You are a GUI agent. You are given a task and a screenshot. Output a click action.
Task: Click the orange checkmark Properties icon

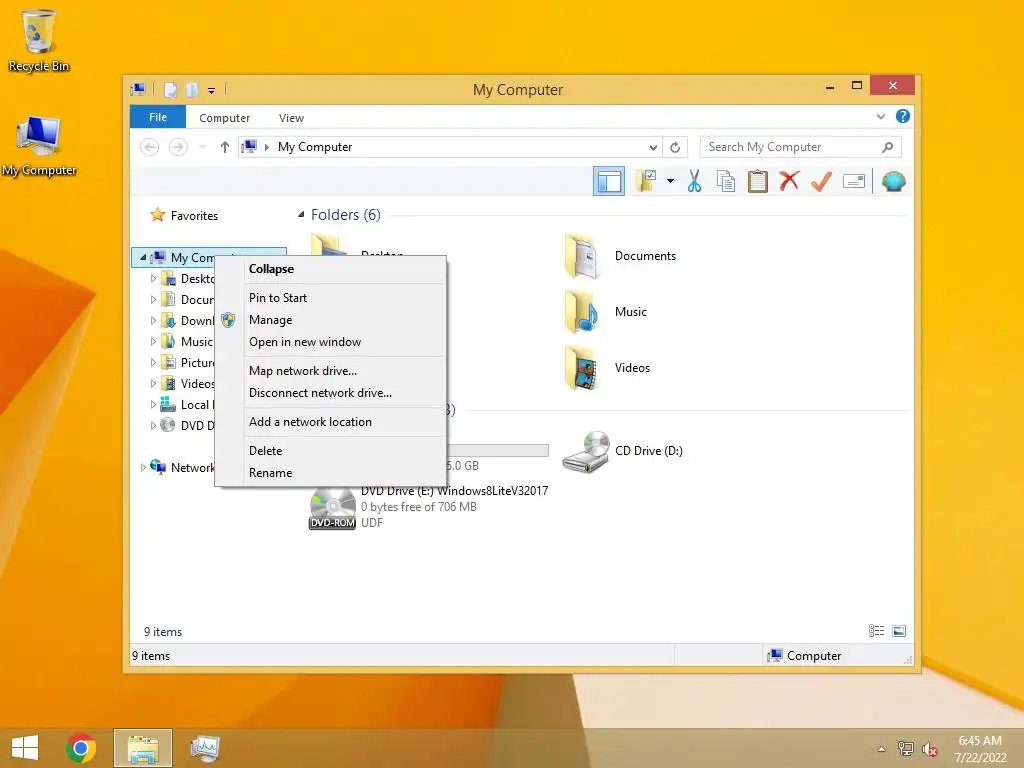pyautogui.click(x=821, y=181)
